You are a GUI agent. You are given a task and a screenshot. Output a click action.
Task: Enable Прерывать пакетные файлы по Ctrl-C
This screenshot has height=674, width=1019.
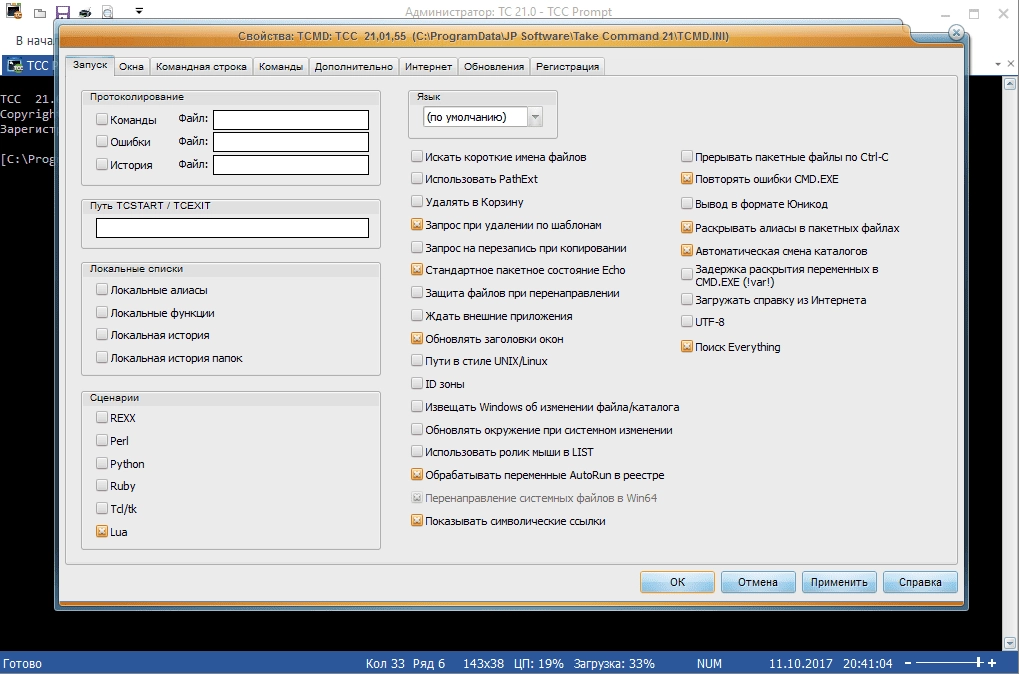point(687,157)
